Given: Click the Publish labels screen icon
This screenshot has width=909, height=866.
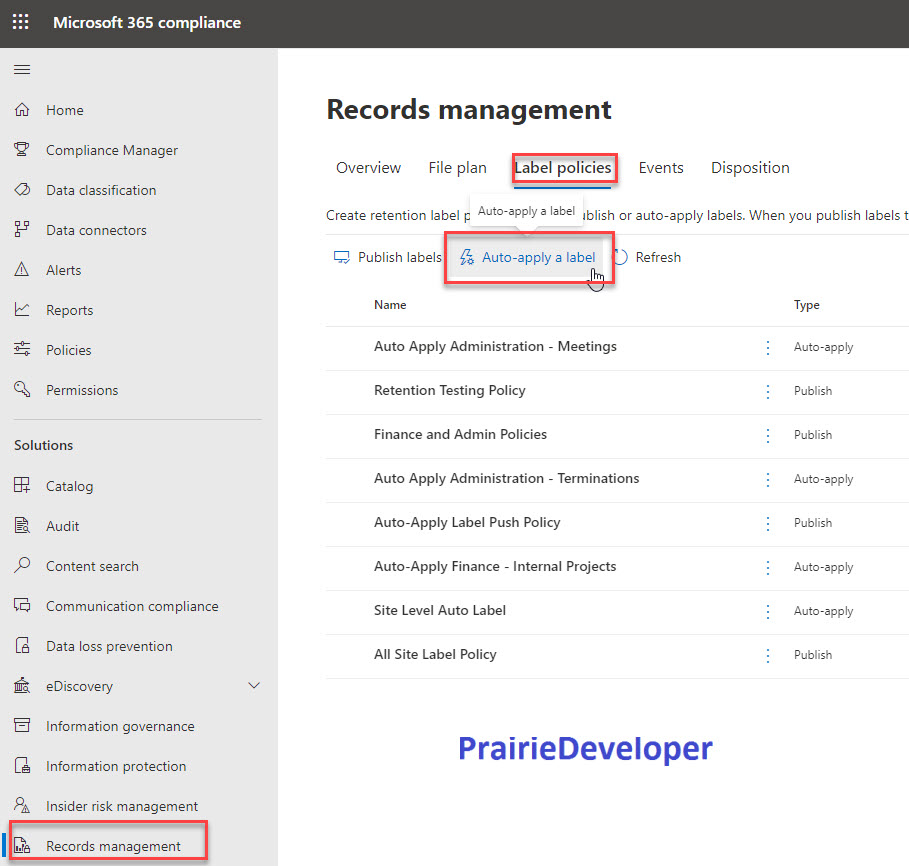Looking at the screenshot, I should pyautogui.click(x=342, y=257).
